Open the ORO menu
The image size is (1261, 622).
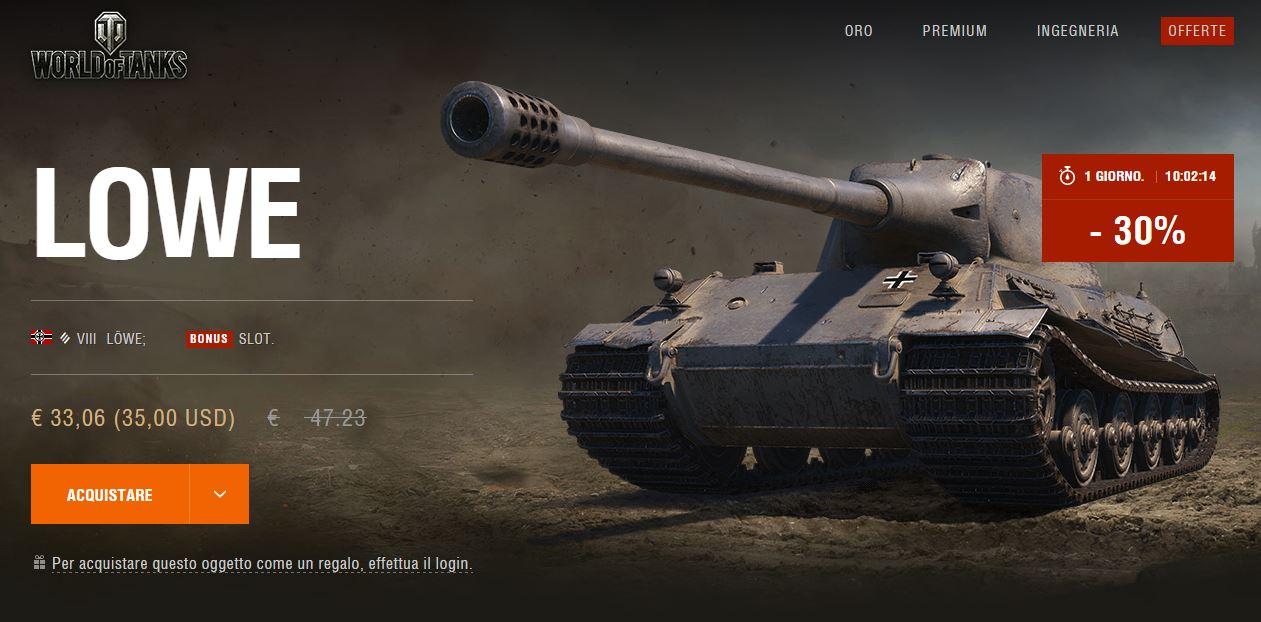coord(858,31)
